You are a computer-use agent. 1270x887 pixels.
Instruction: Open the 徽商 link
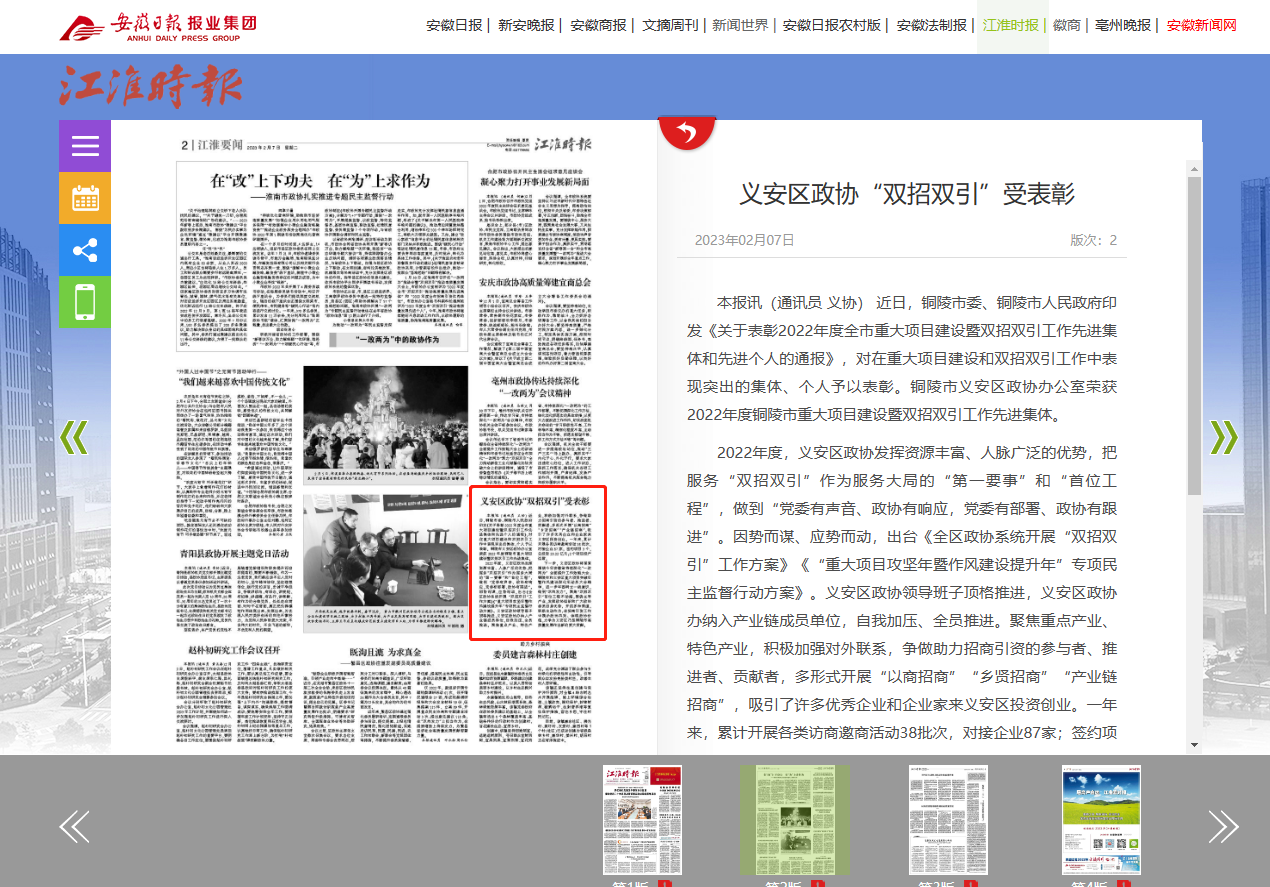point(1067,26)
